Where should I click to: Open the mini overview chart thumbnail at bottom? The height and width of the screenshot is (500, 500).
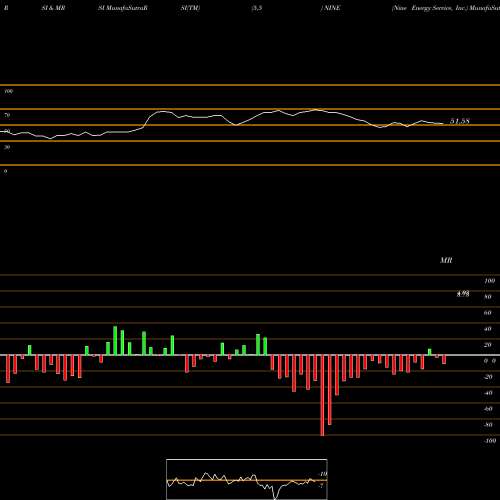[247, 479]
